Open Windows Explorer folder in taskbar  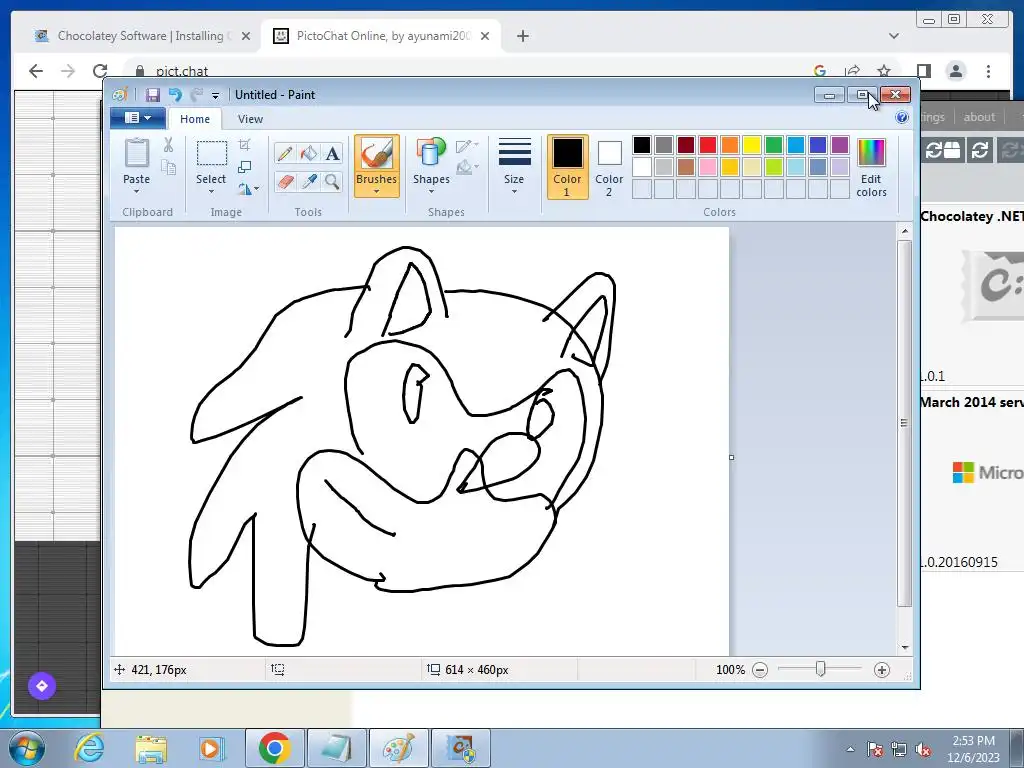click(x=151, y=748)
